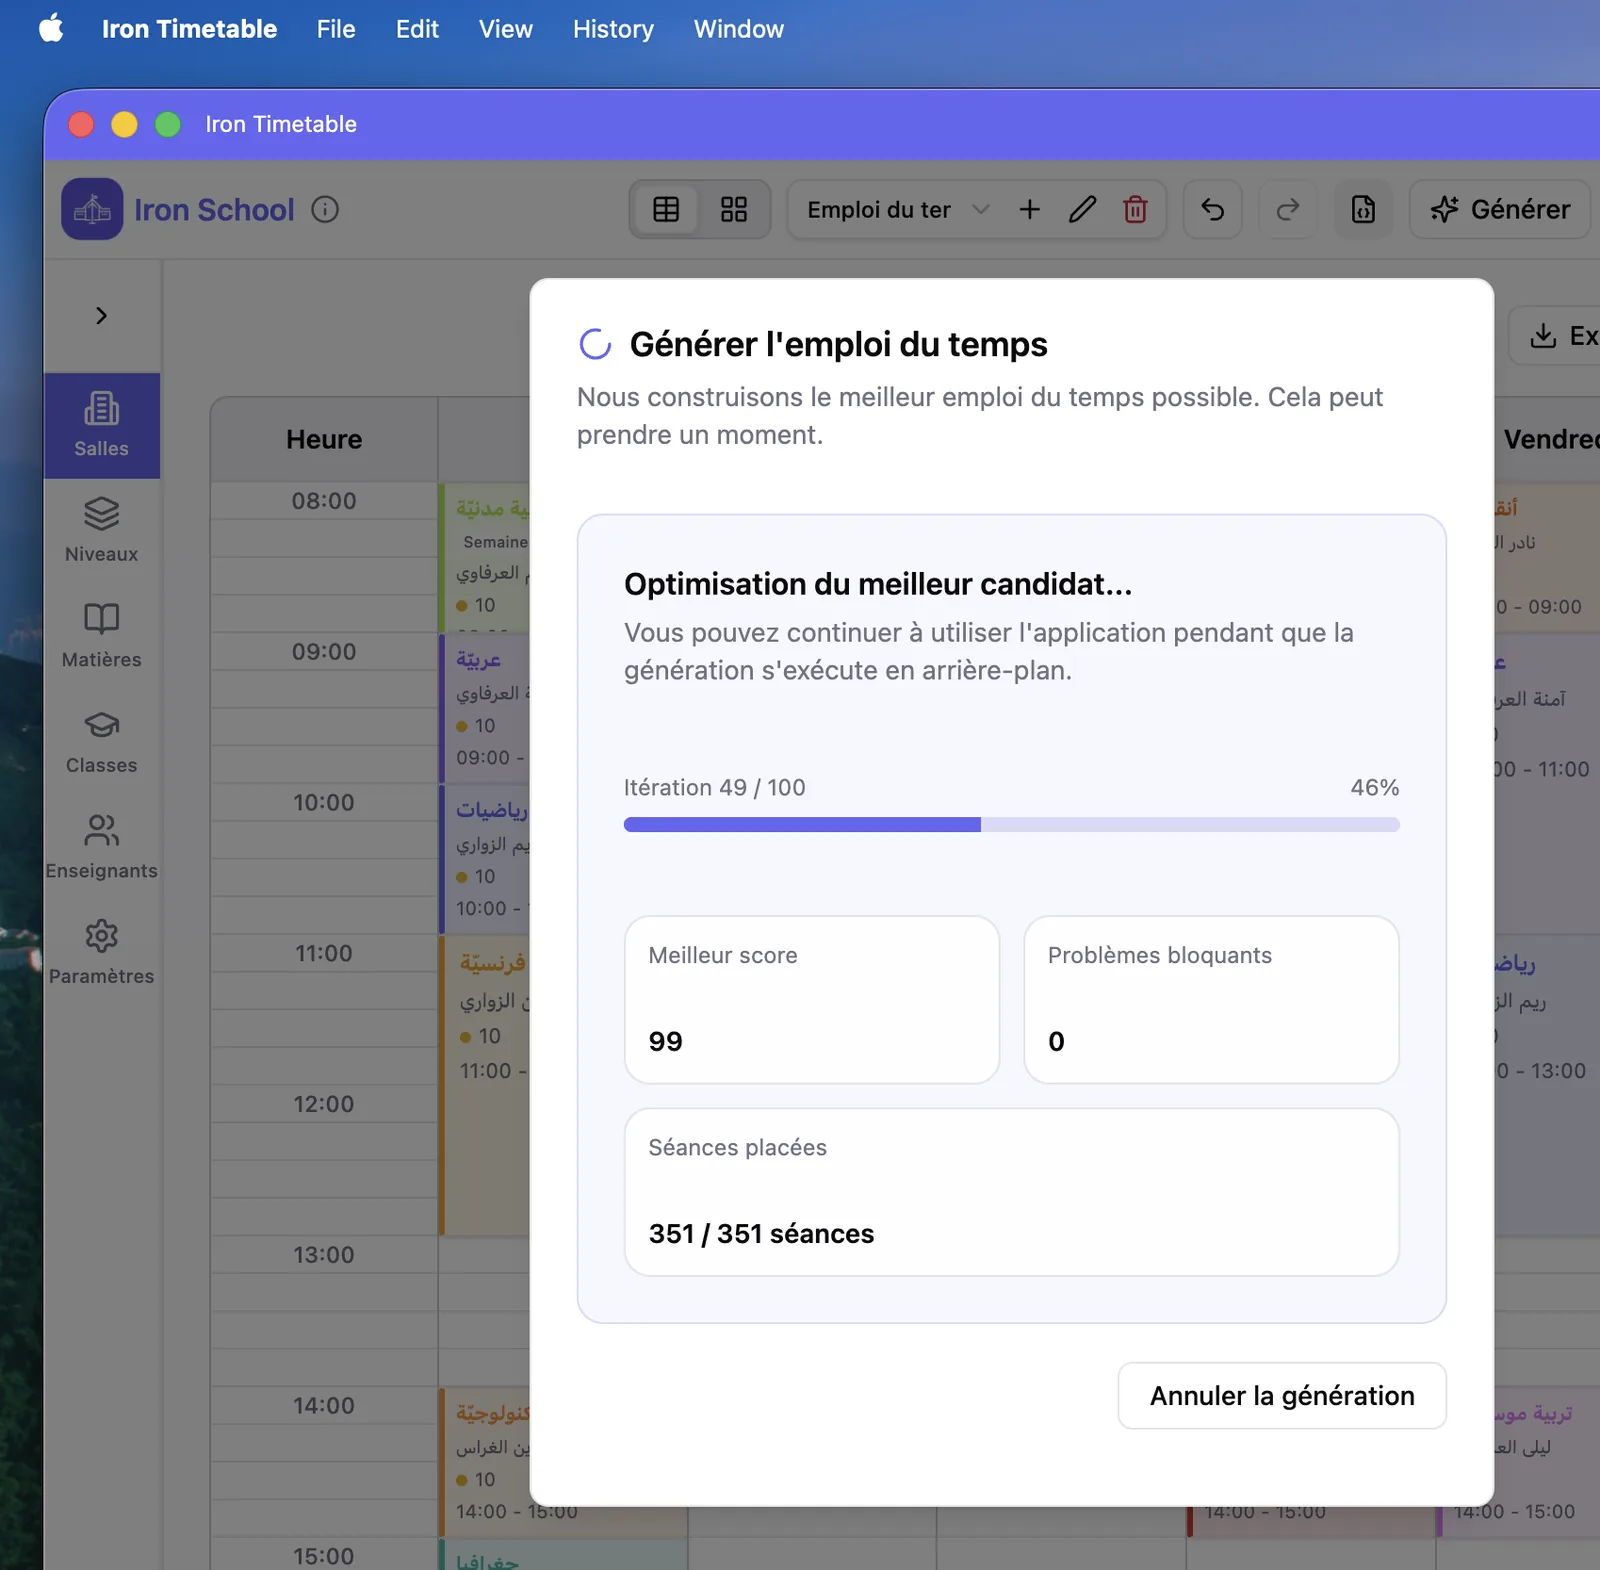Image resolution: width=1600 pixels, height=1570 pixels.
Task: Click the '10:00' time row label
Action: 324,803
